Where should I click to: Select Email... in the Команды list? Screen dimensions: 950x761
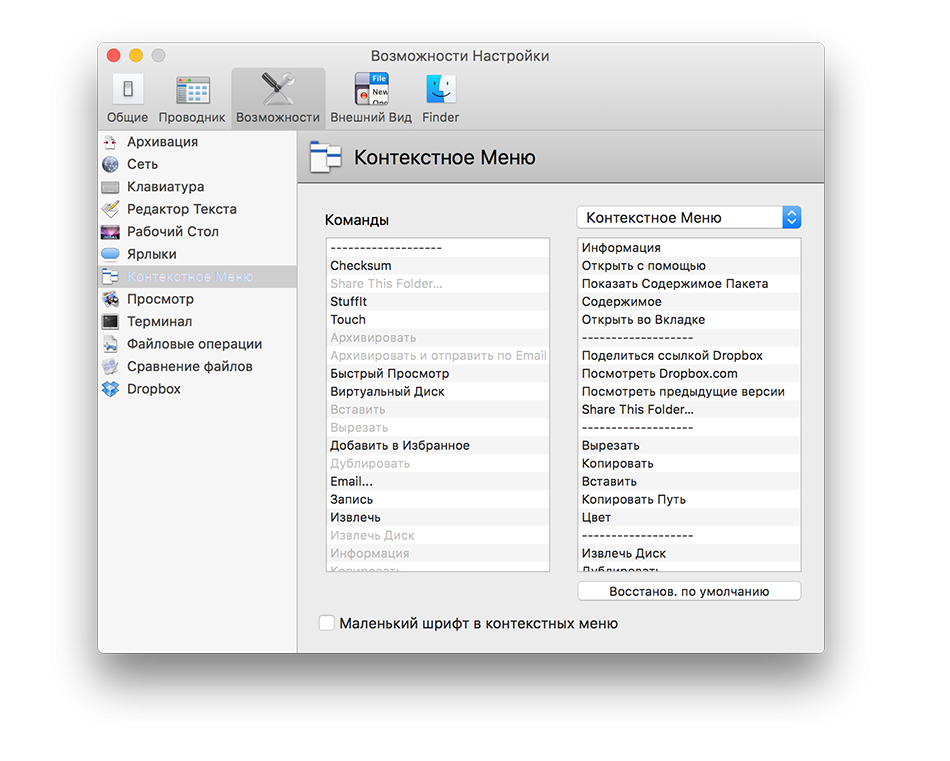click(x=437, y=481)
